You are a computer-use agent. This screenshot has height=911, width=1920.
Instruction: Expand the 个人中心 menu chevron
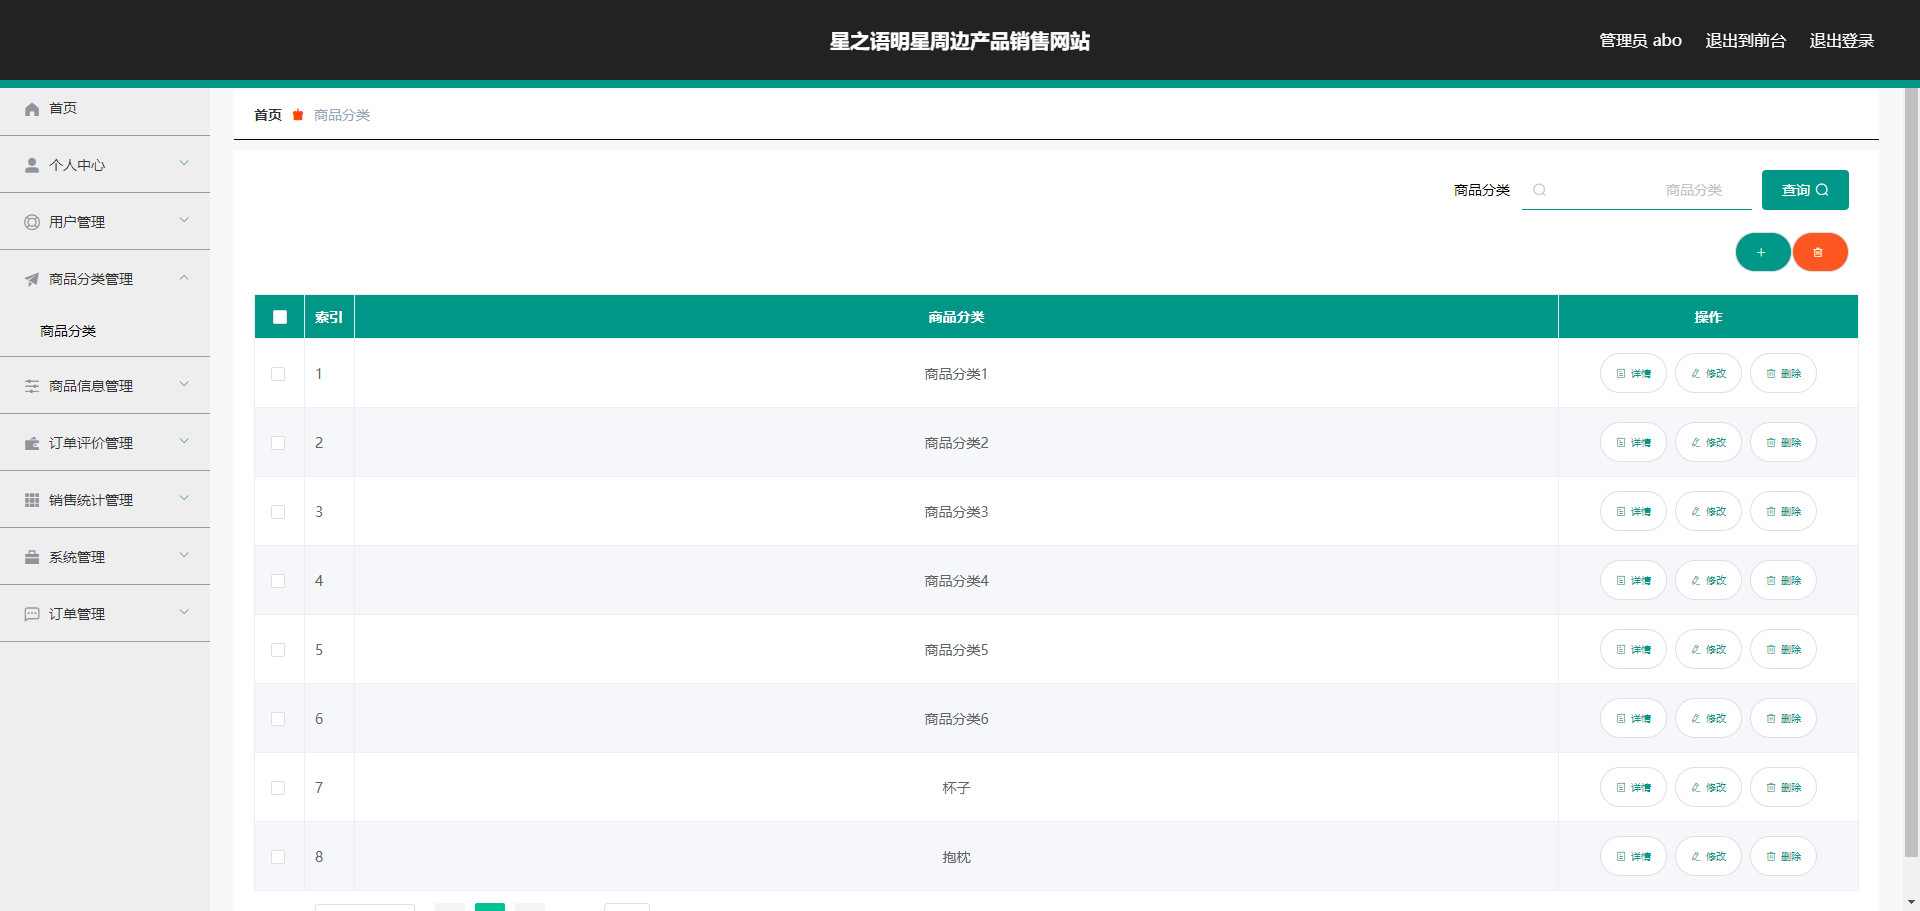coord(184,164)
